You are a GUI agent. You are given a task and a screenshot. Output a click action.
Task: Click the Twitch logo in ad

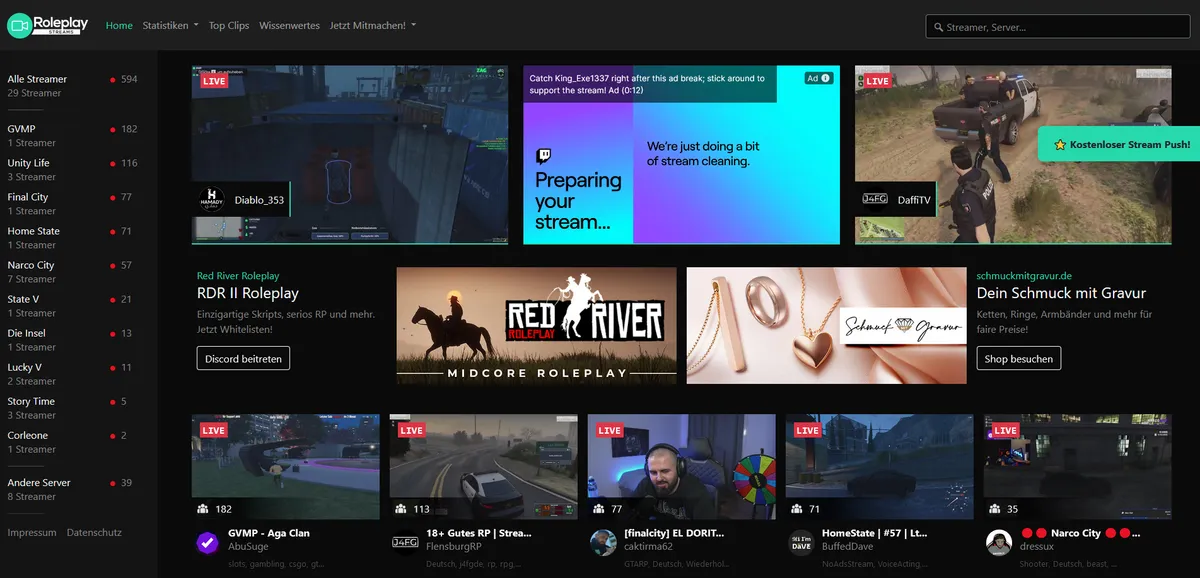click(x=544, y=156)
